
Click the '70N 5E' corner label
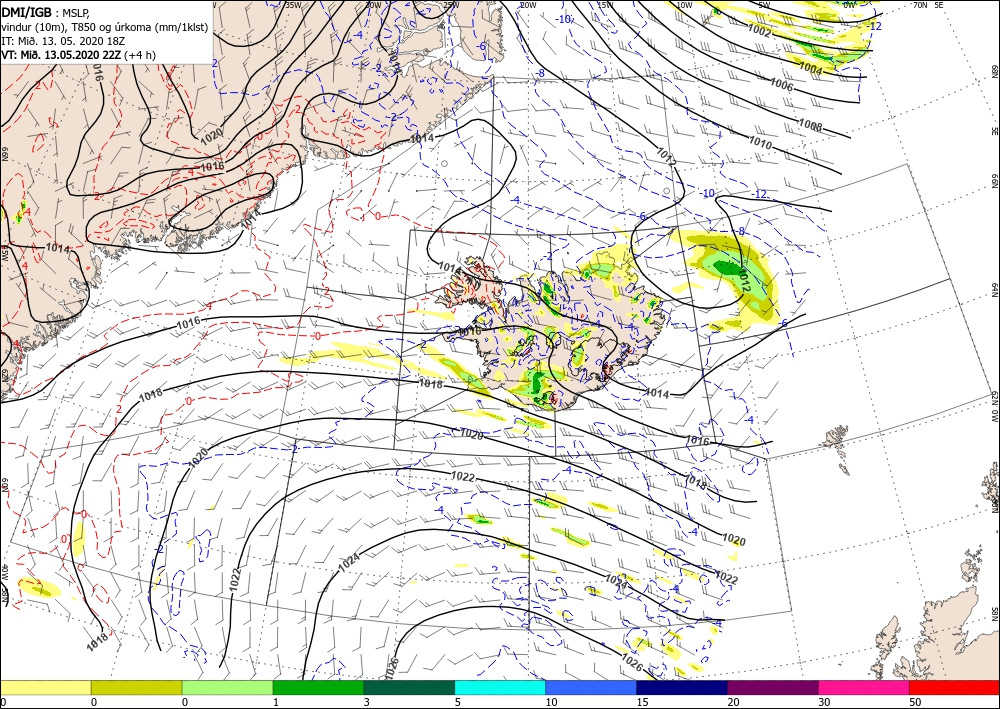click(x=928, y=5)
